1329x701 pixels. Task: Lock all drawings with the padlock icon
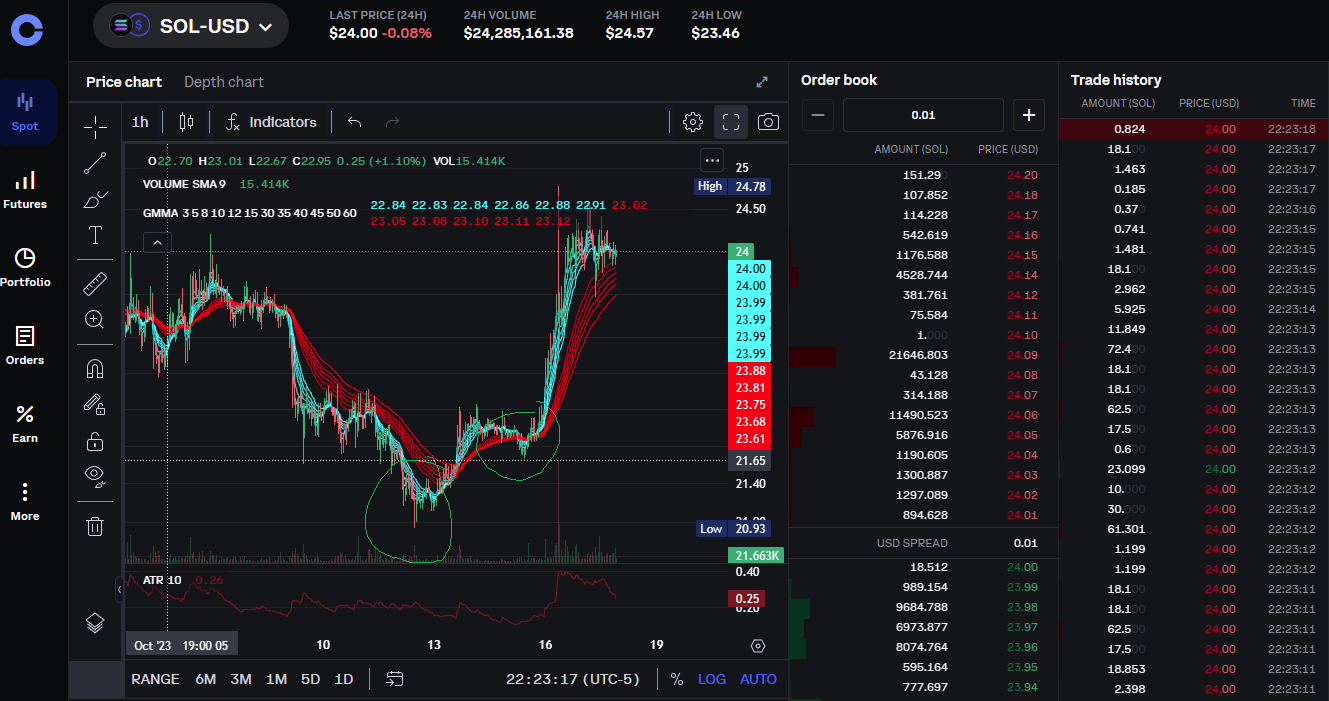[95, 440]
